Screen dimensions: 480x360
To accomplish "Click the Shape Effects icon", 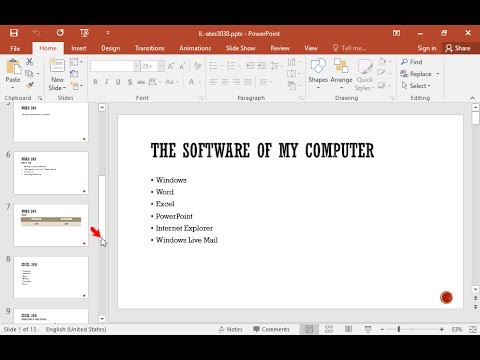I will 381,85.
